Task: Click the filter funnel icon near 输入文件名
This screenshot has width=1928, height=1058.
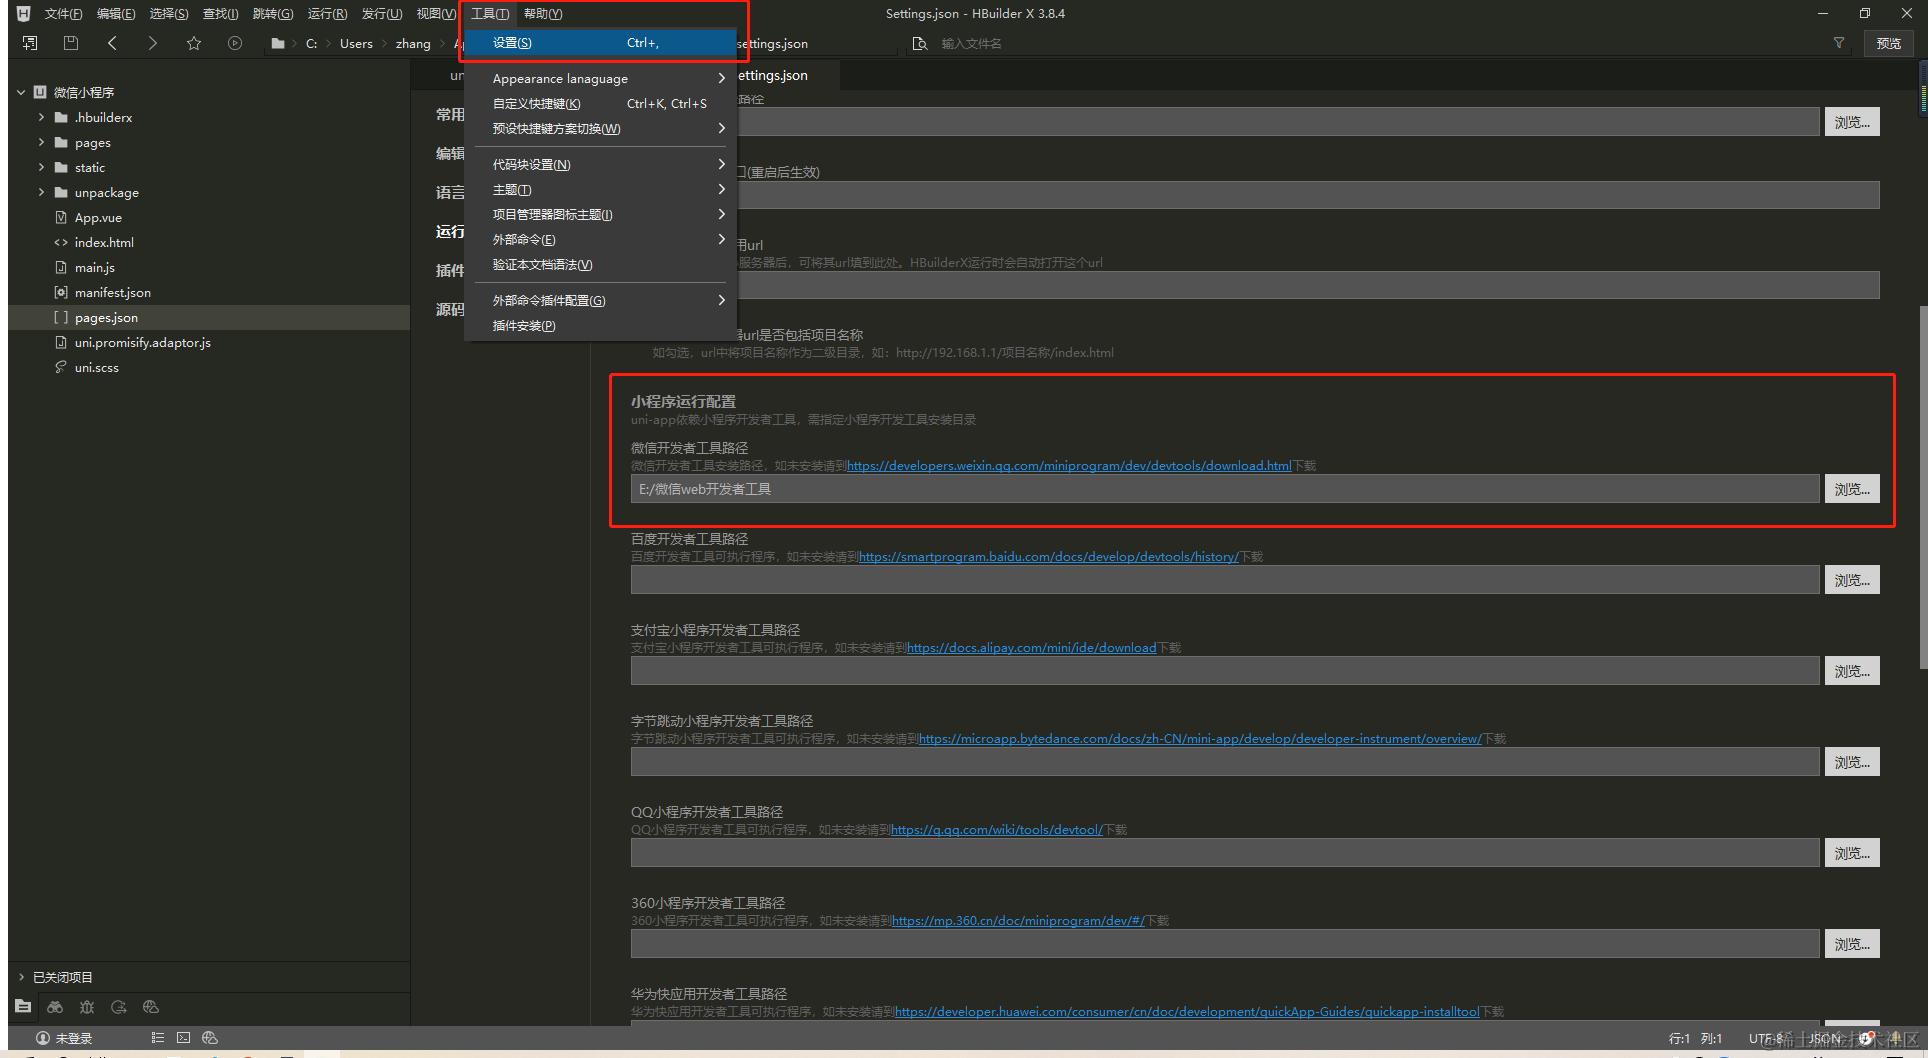Action: [1839, 43]
